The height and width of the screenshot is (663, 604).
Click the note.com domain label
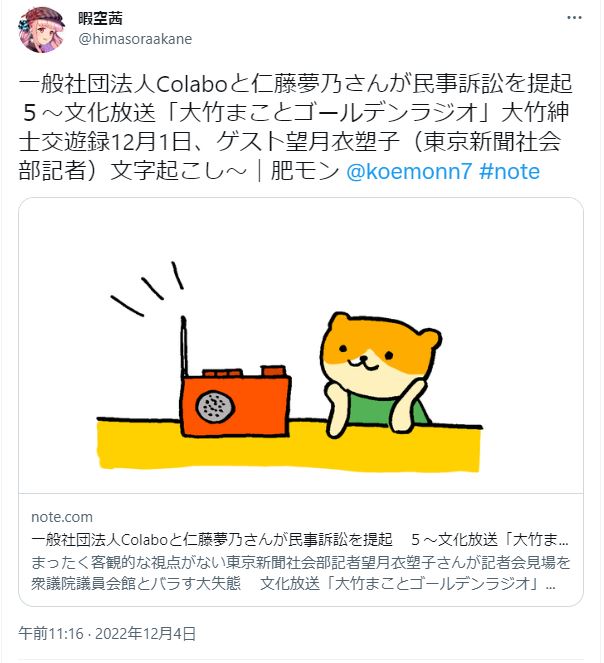coord(62,517)
